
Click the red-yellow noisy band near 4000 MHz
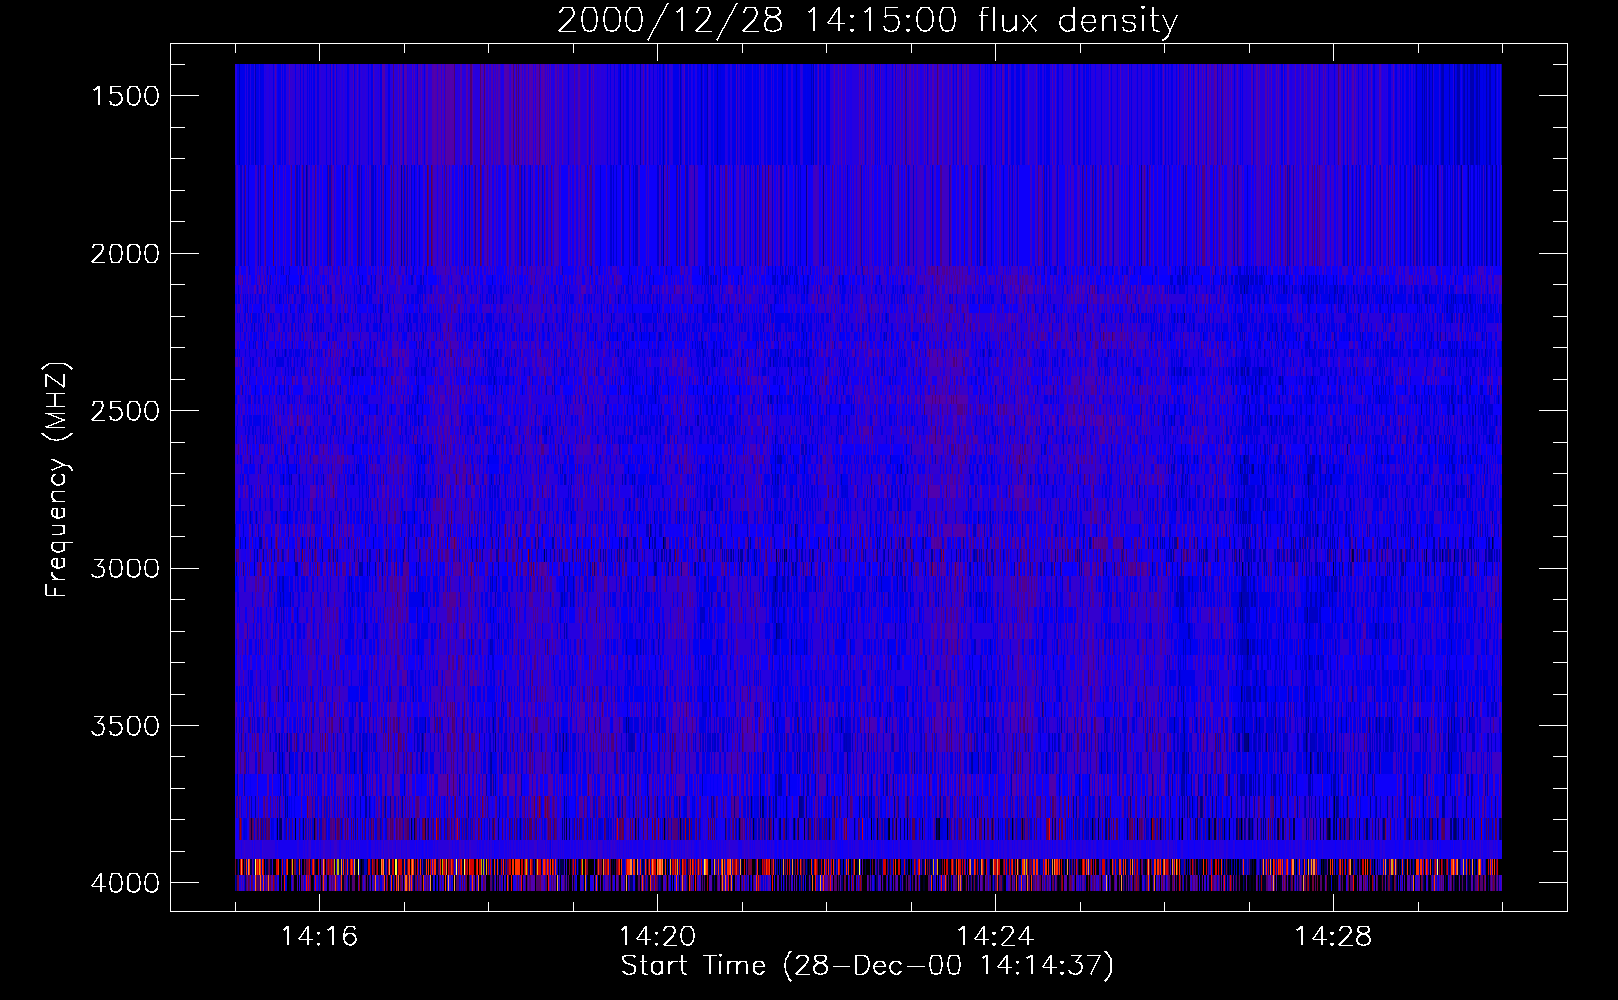click(868, 868)
